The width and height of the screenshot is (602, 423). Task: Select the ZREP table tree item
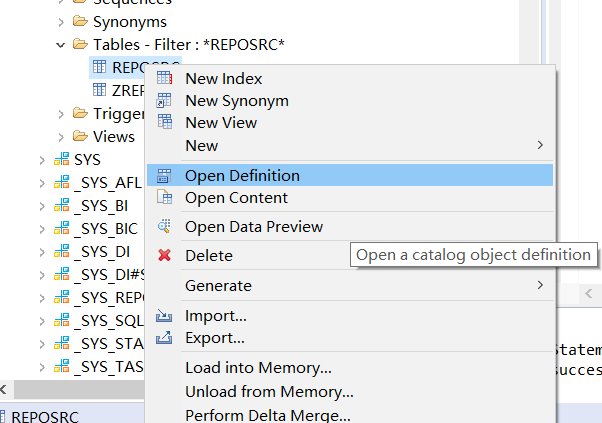coord(118,91)
